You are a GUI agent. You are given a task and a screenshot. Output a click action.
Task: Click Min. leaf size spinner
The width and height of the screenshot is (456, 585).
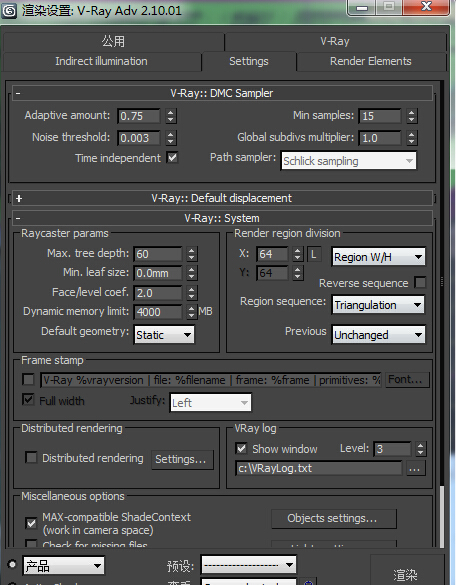(x=191, y=273)
